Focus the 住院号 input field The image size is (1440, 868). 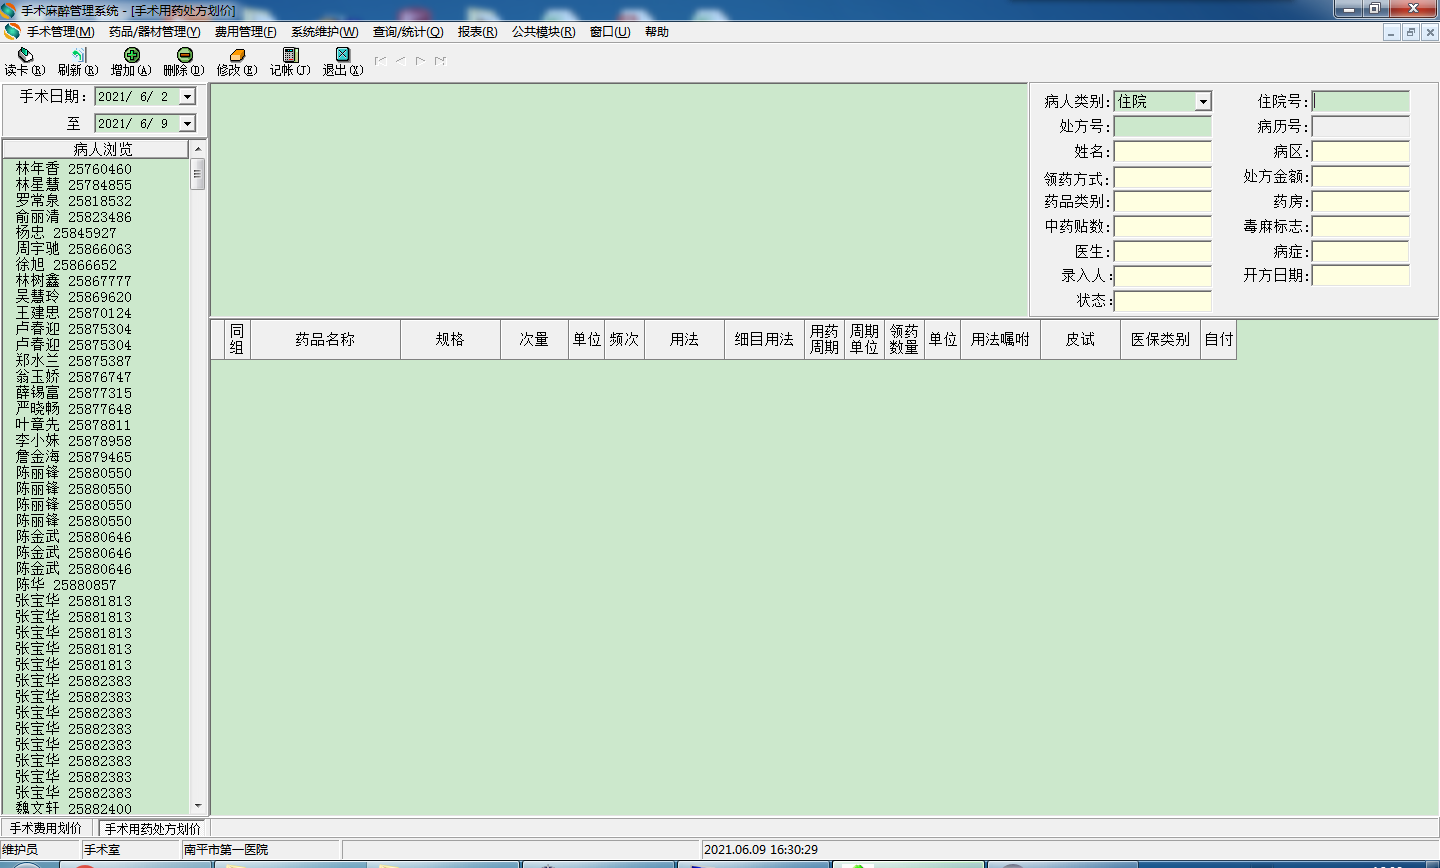click(x=1360, y=101)
